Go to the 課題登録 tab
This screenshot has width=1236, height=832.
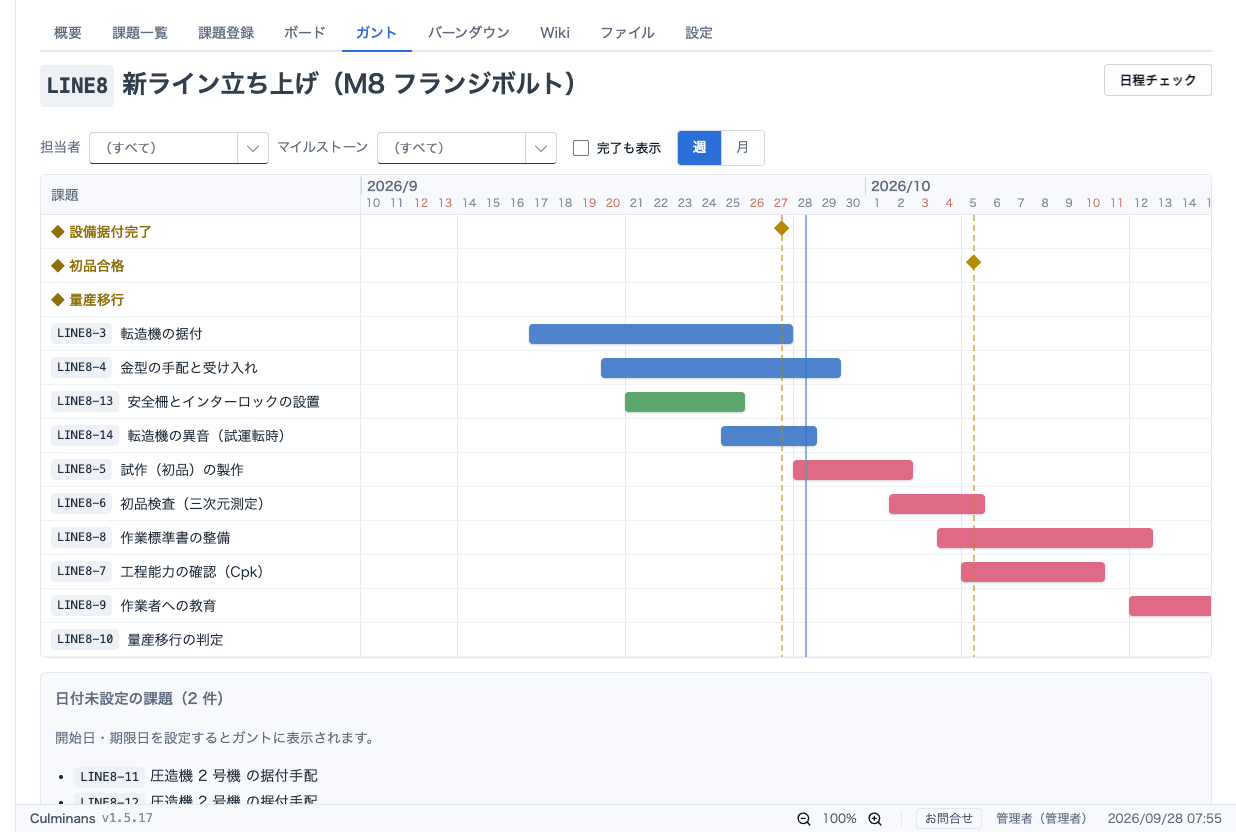(x=226, y=32)
